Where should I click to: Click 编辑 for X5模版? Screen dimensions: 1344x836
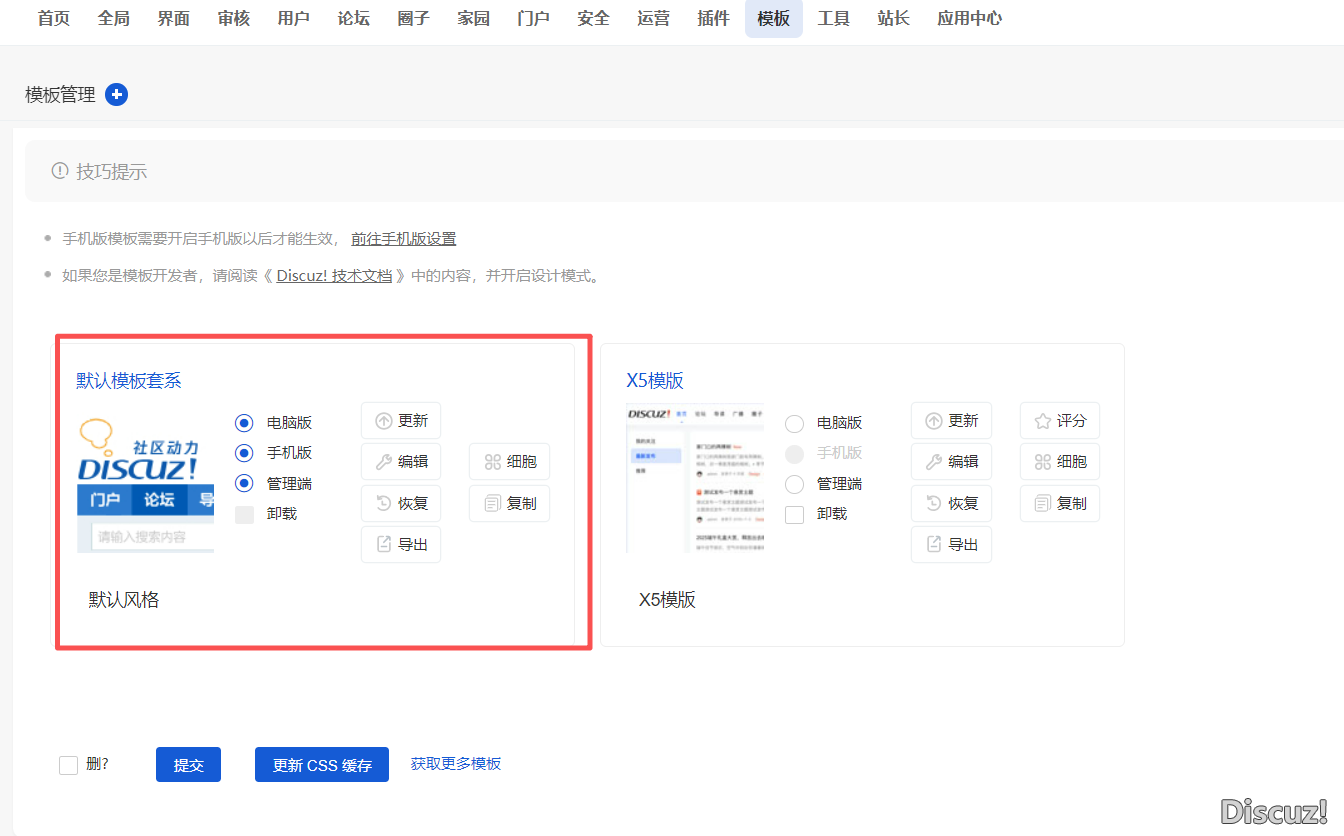click(x=951, y=462)
